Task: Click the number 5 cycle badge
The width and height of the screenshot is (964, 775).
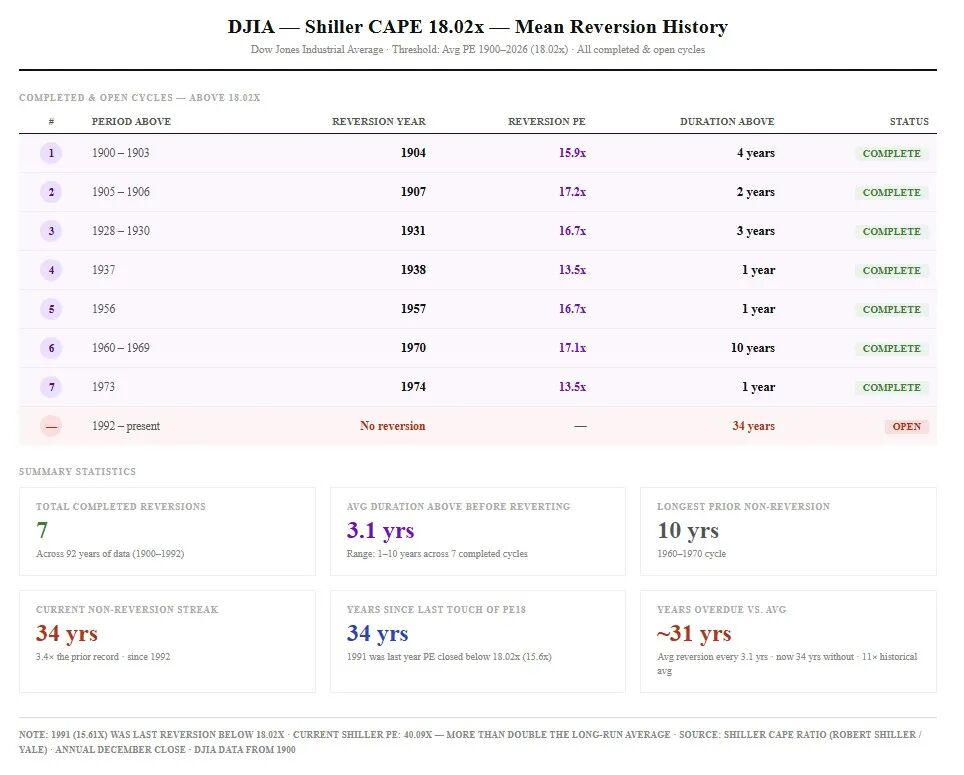Action: [51, 309]
